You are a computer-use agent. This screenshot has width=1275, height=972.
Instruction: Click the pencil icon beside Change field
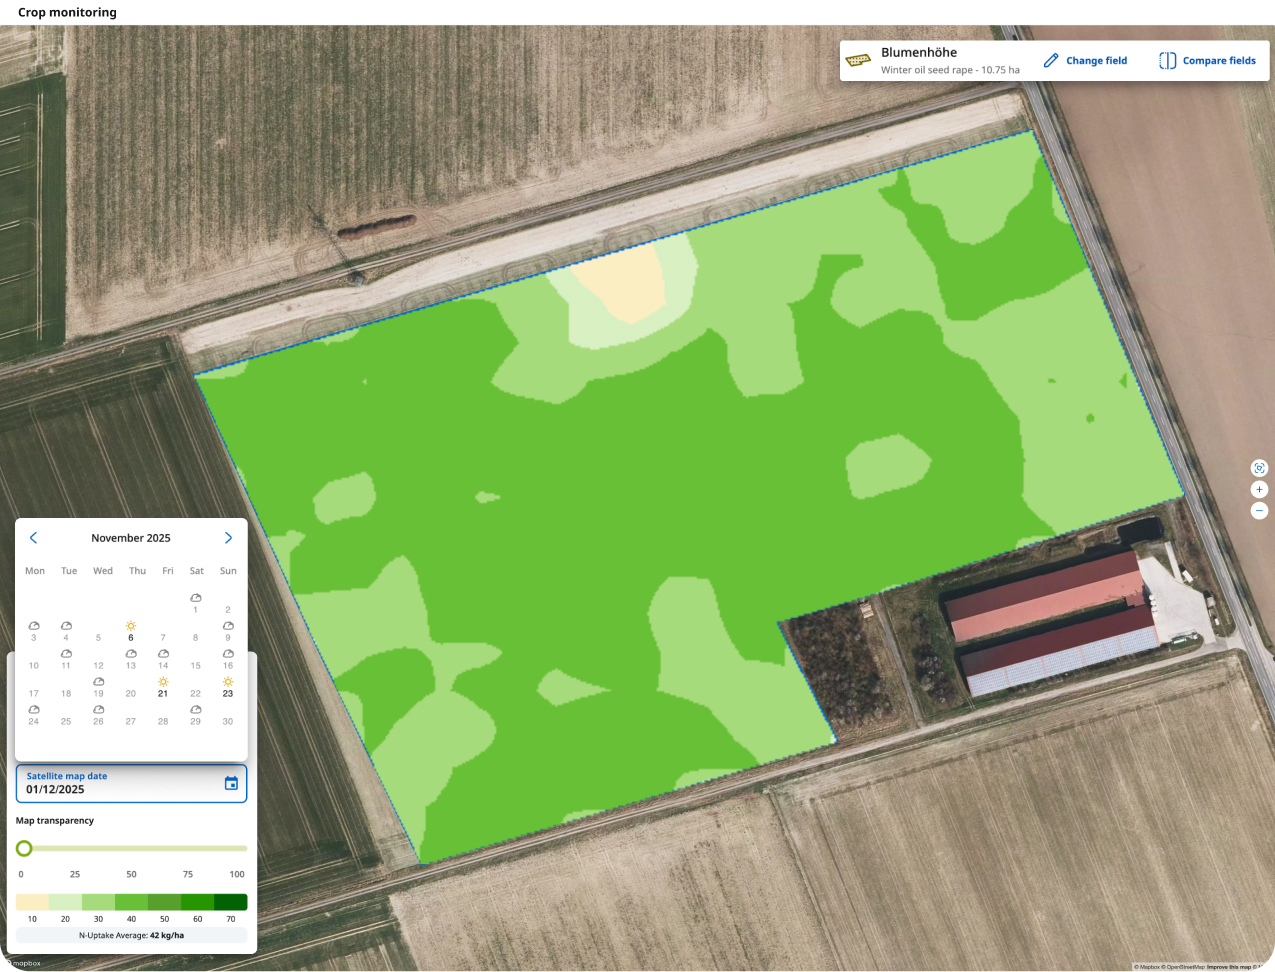(1051, 61)
